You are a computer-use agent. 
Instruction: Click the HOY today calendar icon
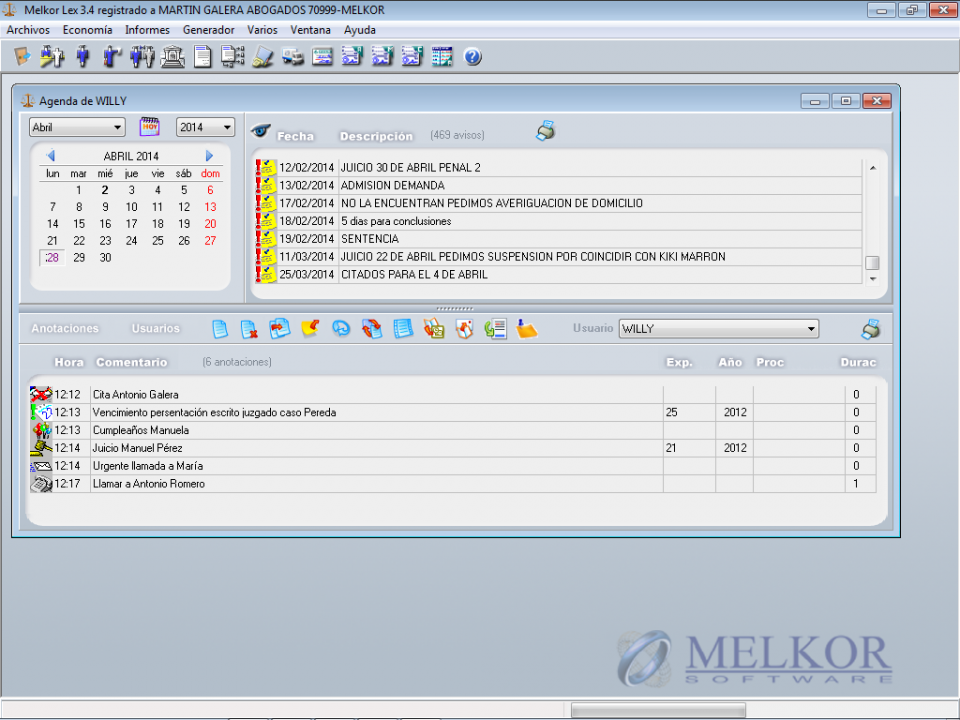(150, 127)
